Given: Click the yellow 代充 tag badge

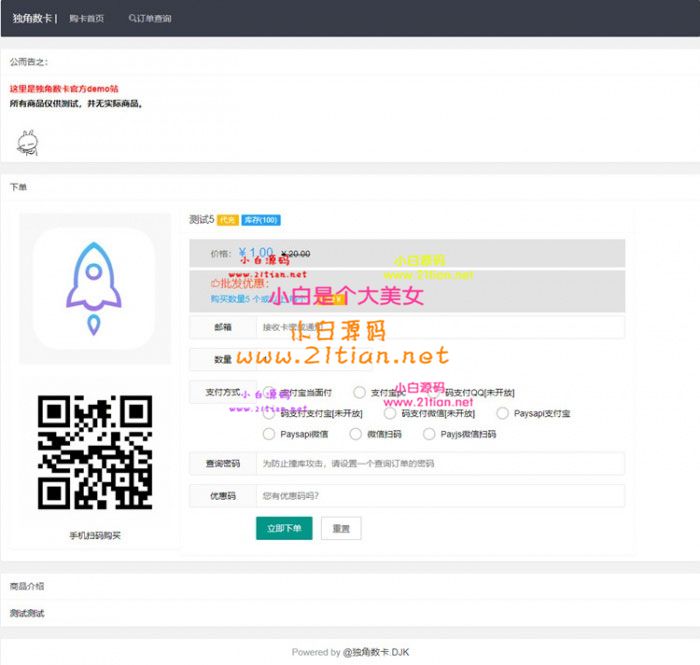Looking at the screenshot, I should [x=228, y=220].
